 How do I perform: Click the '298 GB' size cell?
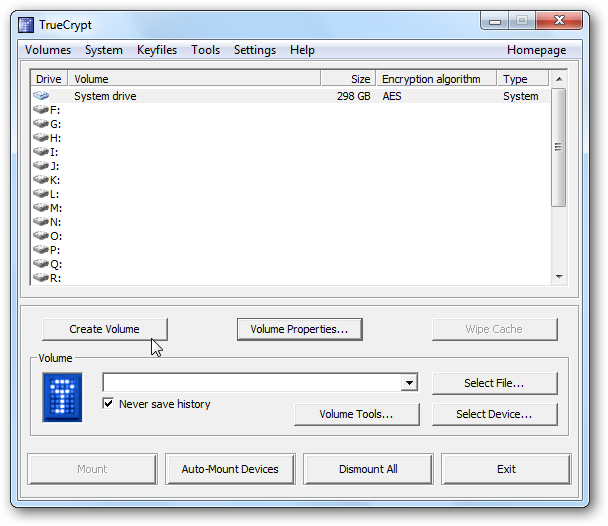click(x=354, y=96)
